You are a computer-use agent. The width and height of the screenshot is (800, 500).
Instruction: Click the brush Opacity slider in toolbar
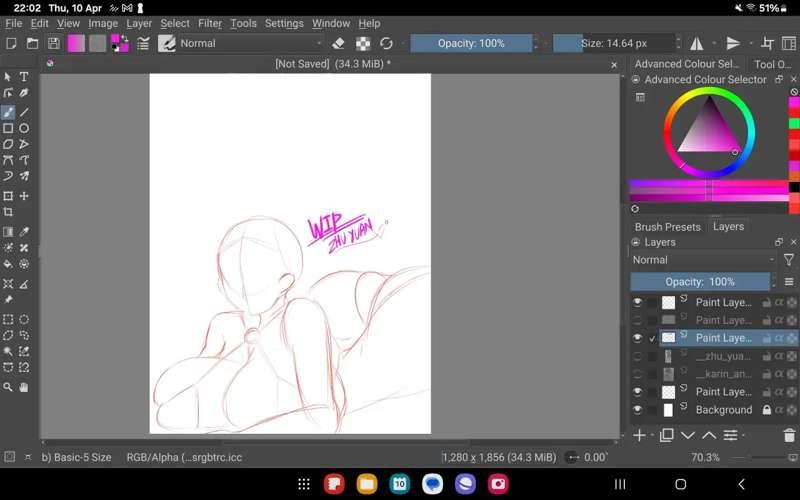(x=471, y=43)
